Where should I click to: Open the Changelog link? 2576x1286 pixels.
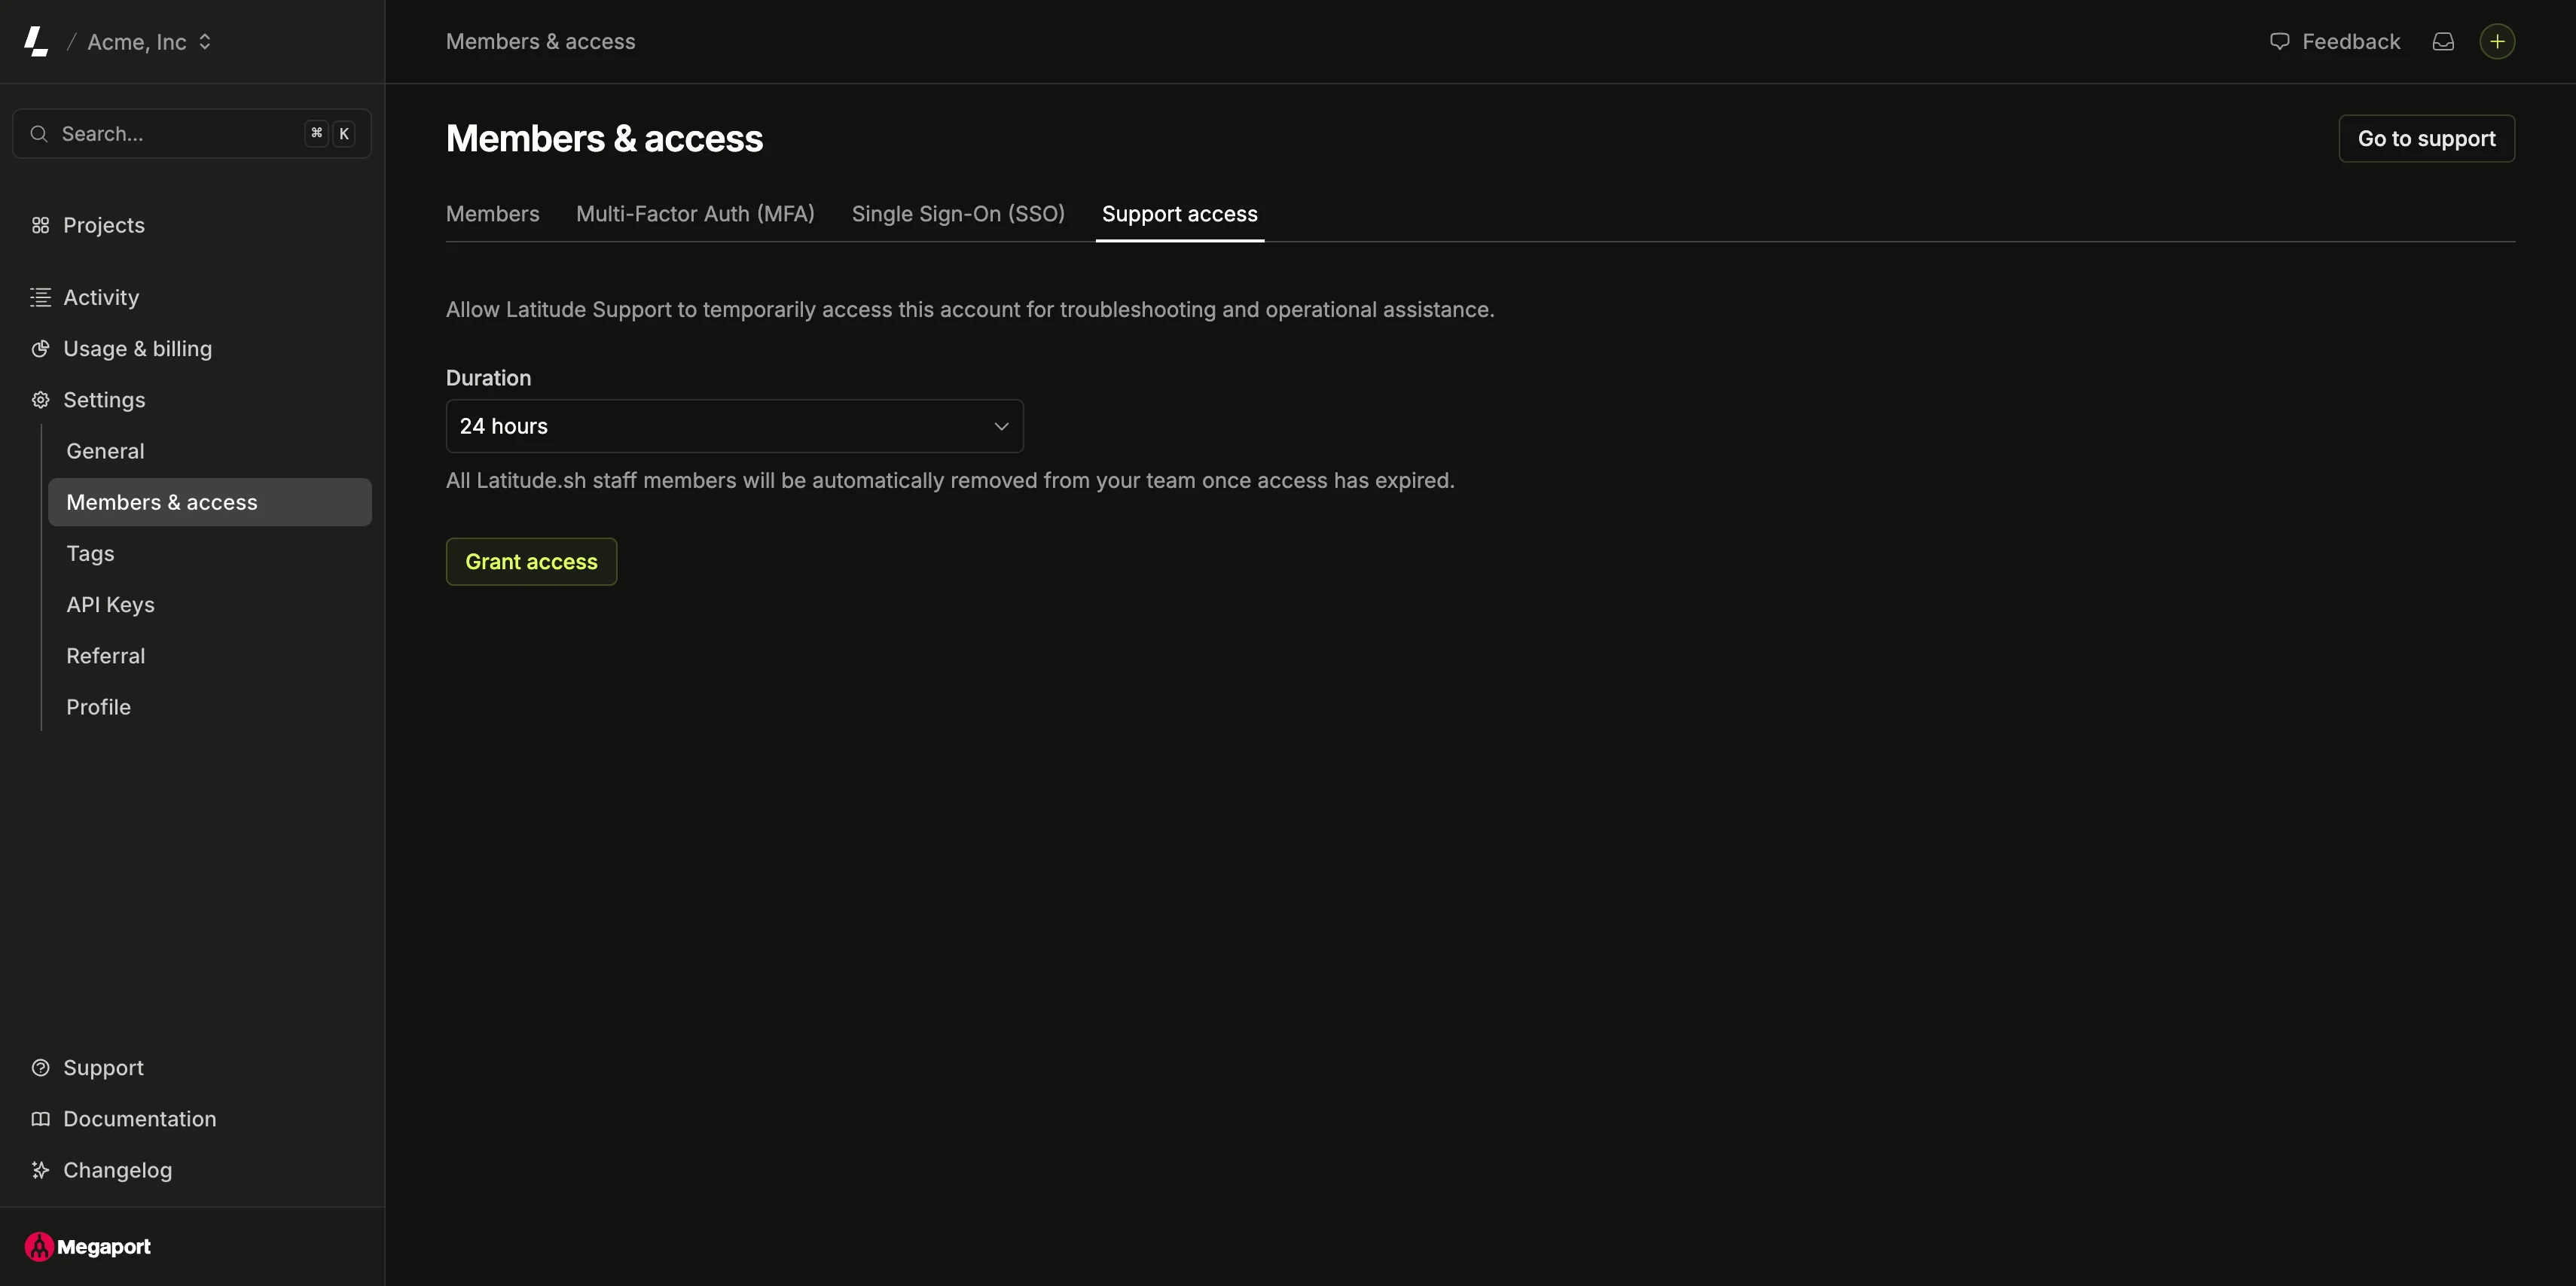click(117, 1170)
